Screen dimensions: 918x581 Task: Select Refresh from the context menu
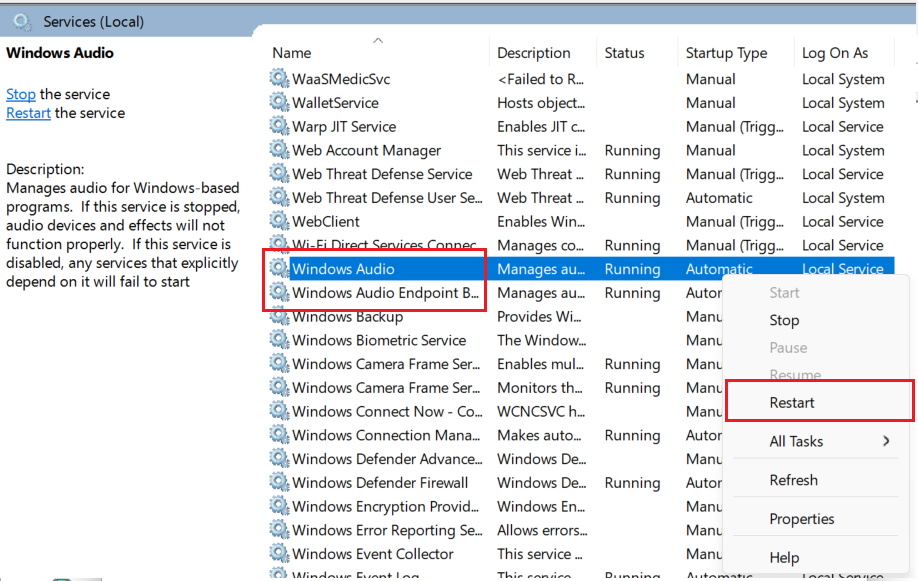click(793, 480)
